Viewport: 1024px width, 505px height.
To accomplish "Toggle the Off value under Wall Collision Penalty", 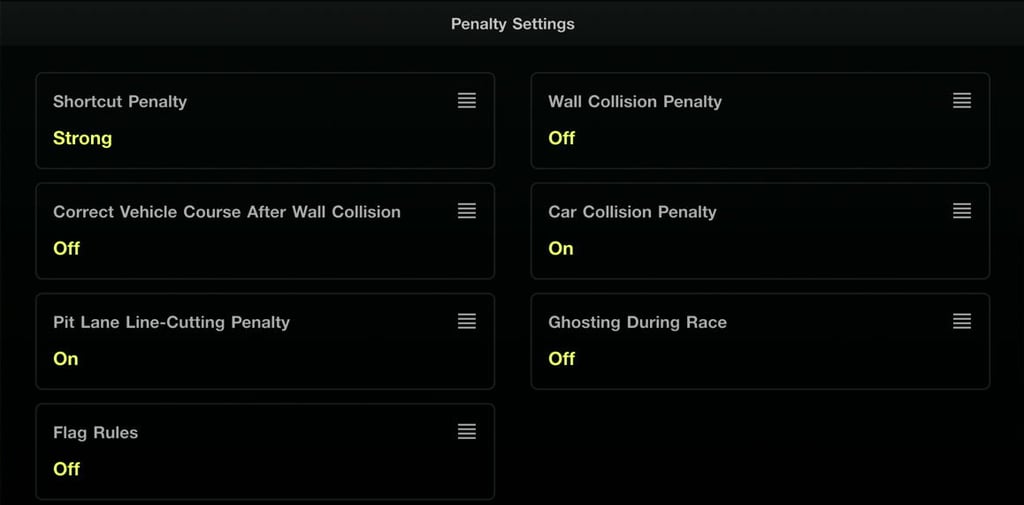I will point(562,138).
